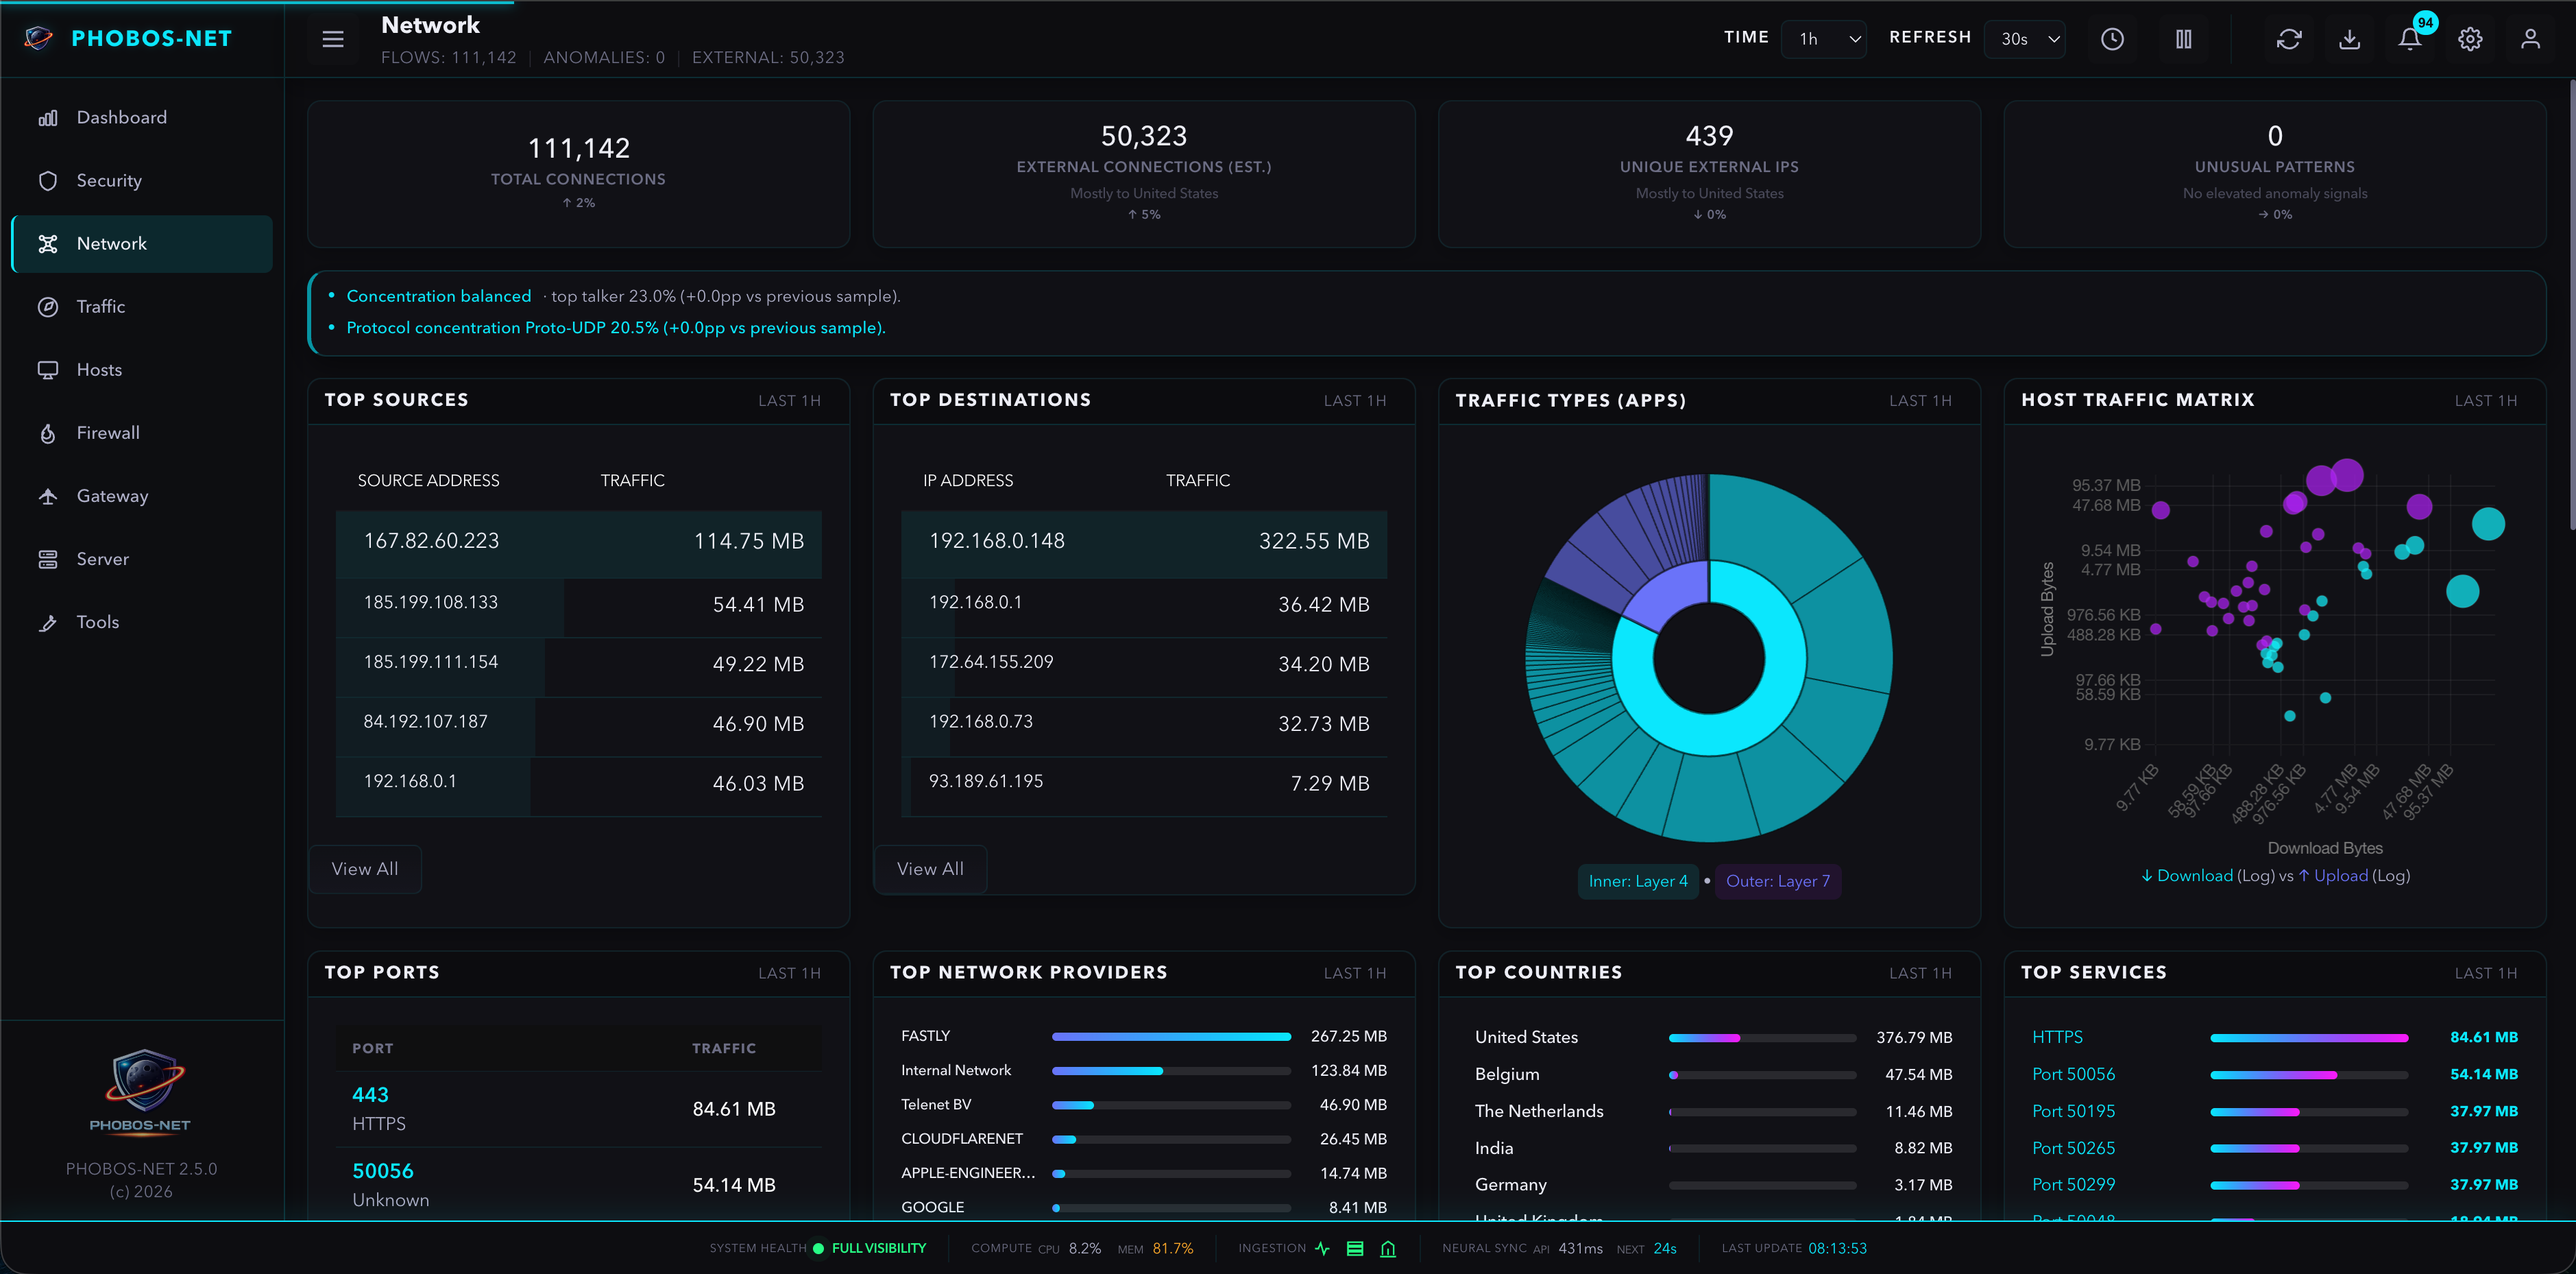Click the download export icon

(x=2349, y=39)
